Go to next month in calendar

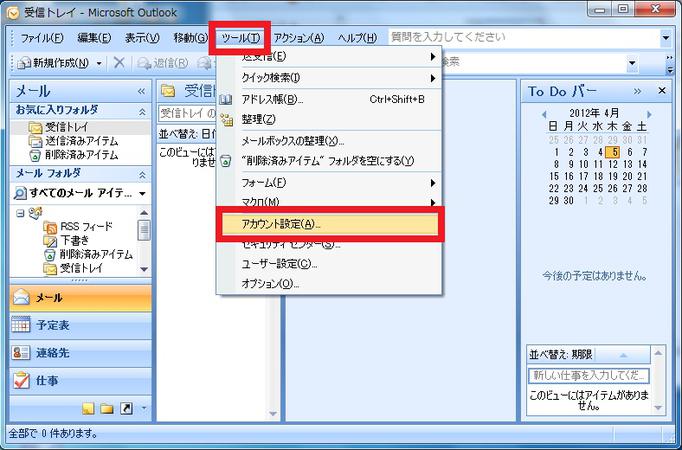click(x=649, y=114)
